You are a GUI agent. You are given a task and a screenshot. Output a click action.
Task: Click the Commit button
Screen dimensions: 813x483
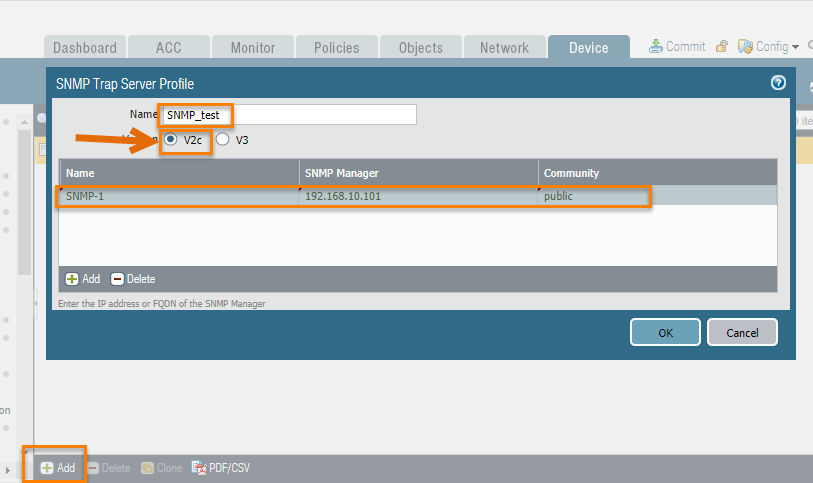tap(677, 47)
